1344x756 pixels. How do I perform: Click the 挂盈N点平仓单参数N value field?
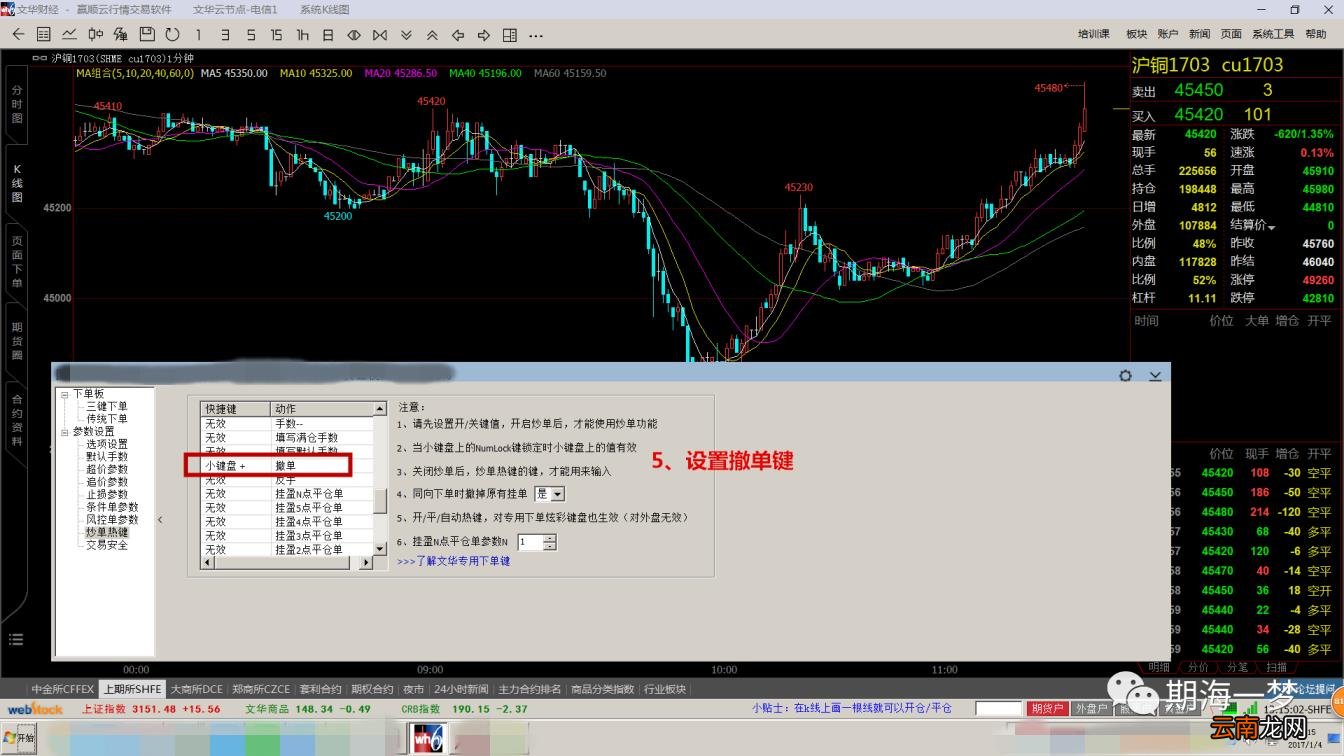click(x=531, y=542)
